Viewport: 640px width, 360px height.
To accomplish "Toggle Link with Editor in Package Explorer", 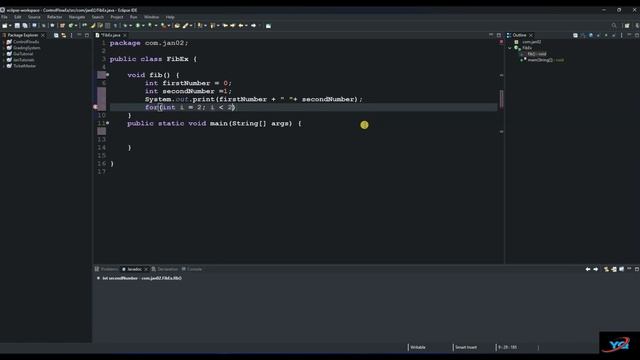I will pyautogui.click(x=64, y=36).
